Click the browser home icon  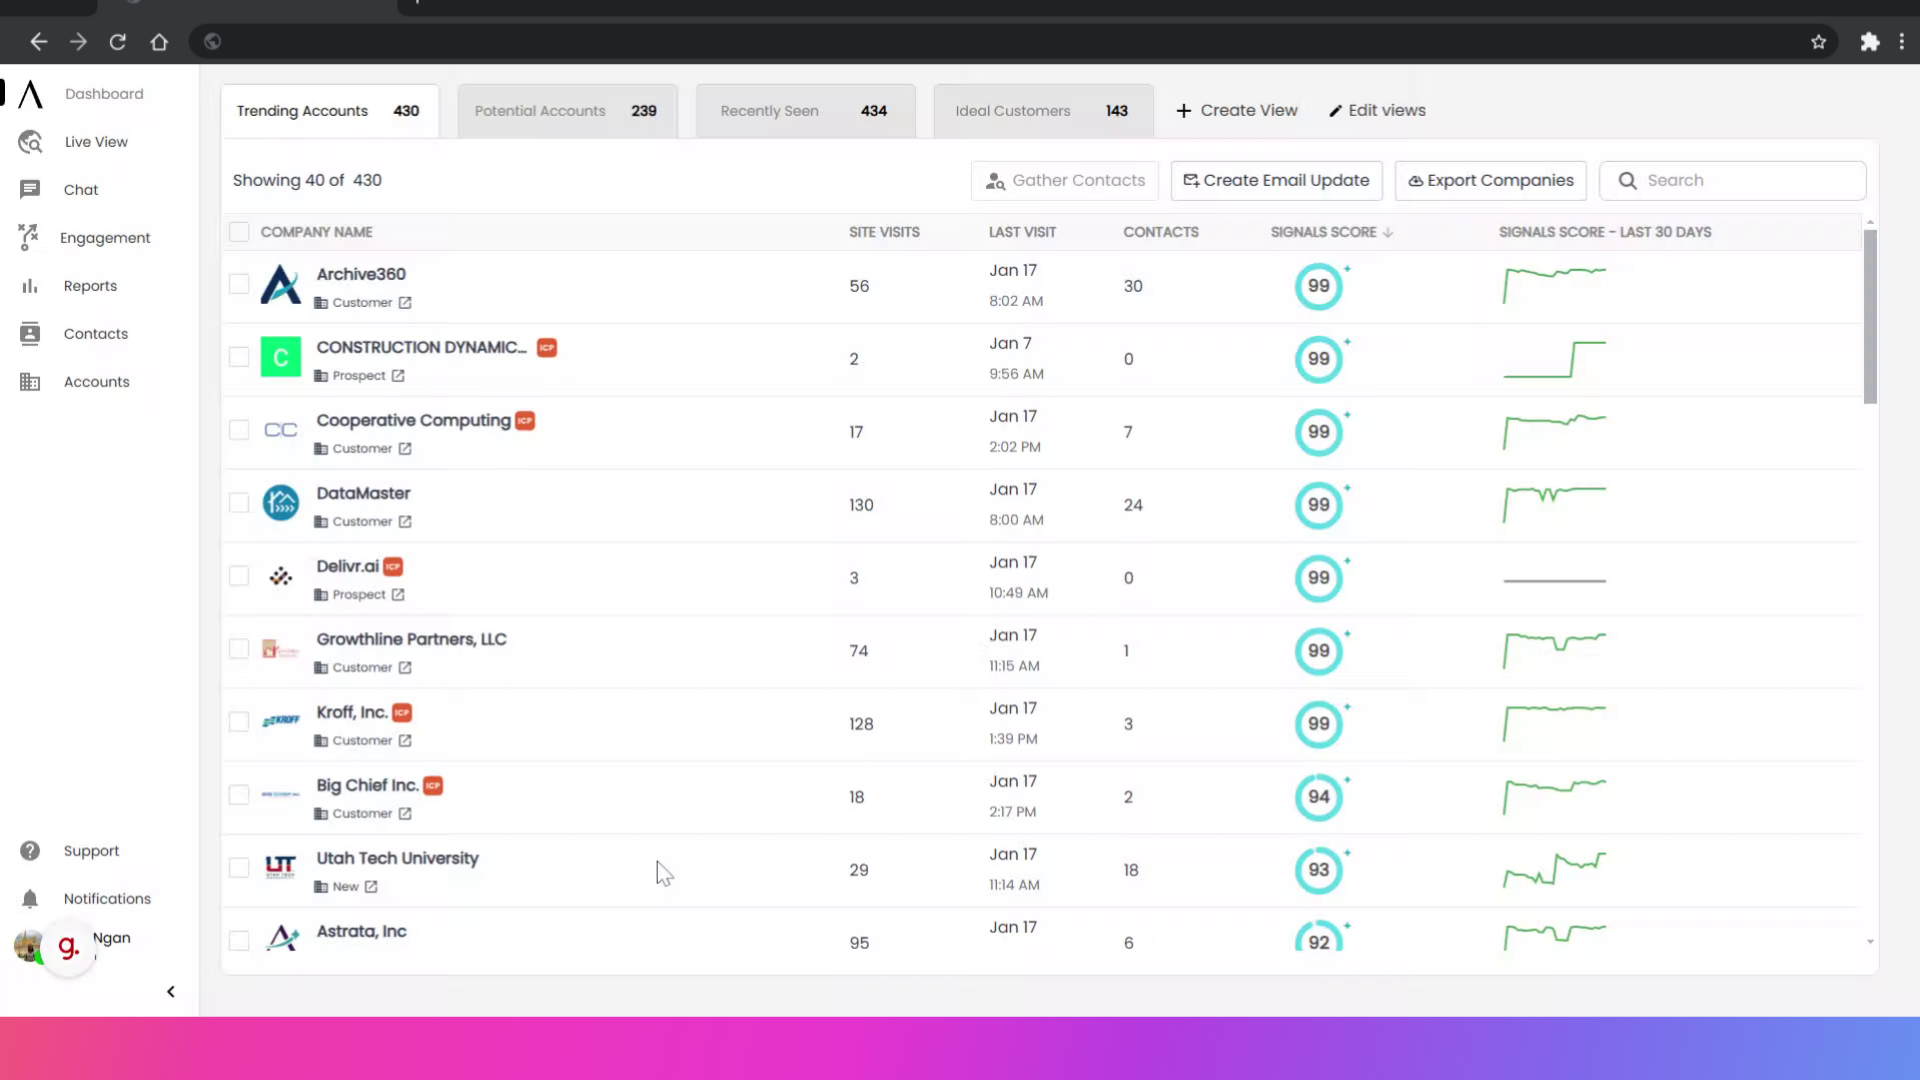[159, 42]
